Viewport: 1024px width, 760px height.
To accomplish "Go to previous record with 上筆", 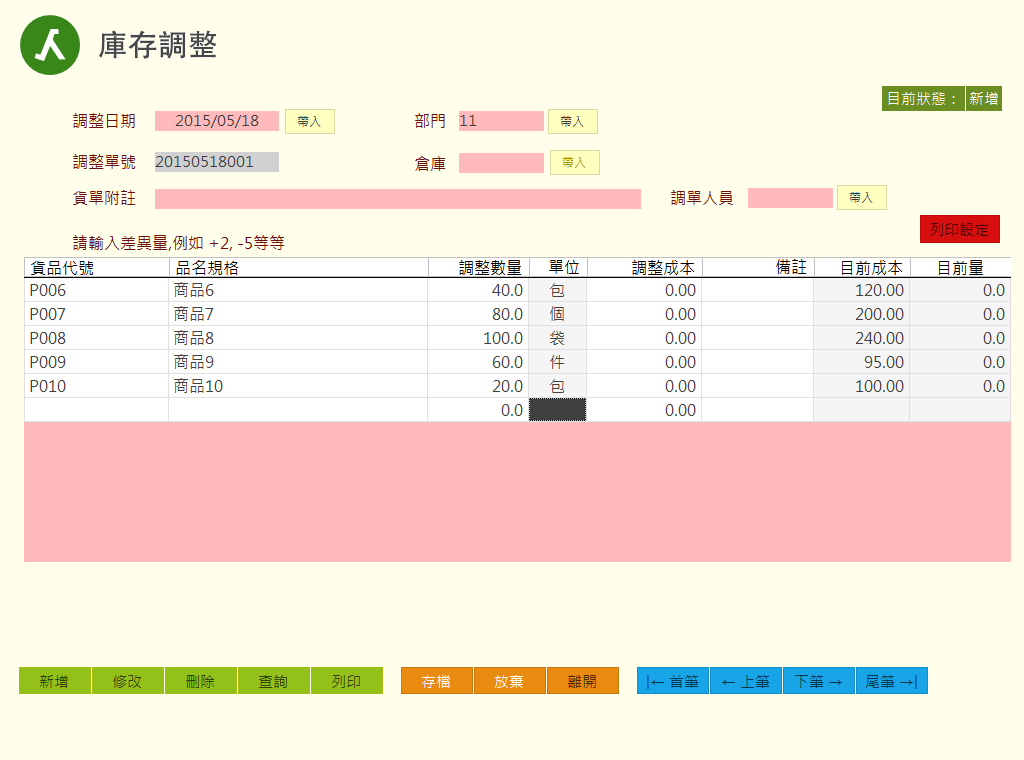I will pyautogui.click(x=746, y=681).
